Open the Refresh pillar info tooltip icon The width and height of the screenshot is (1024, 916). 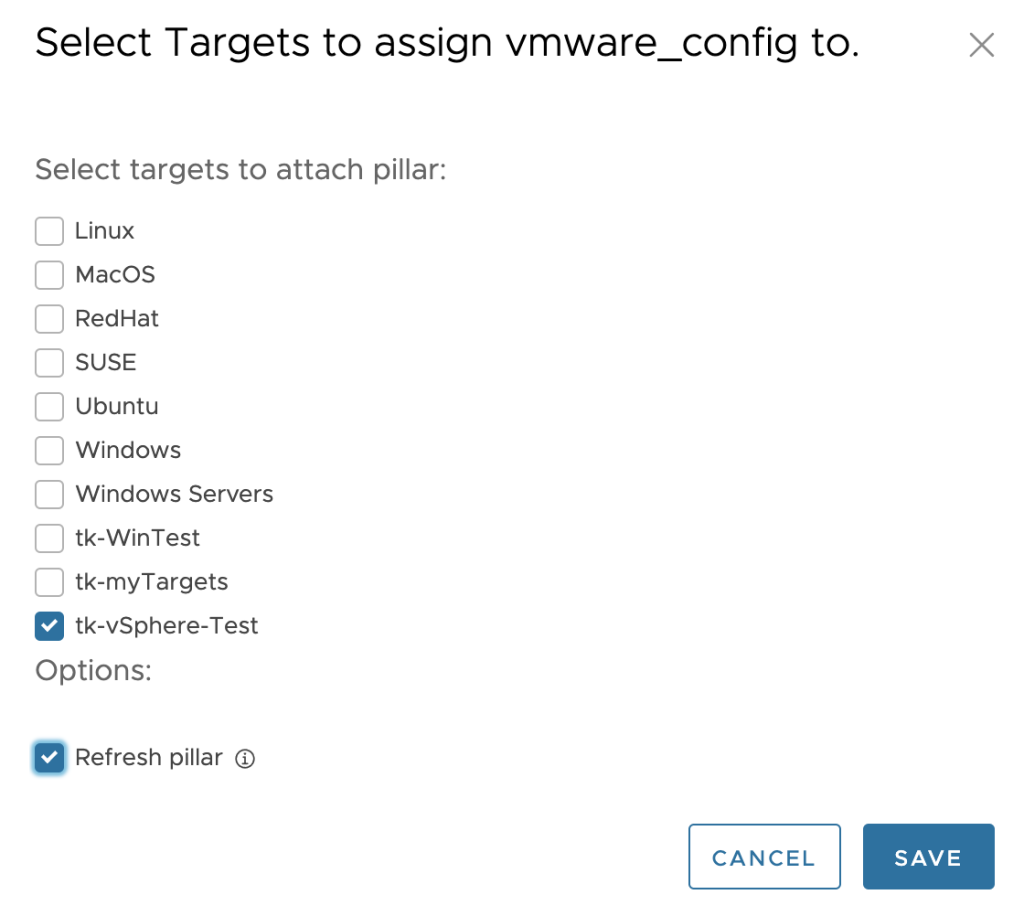245,759
